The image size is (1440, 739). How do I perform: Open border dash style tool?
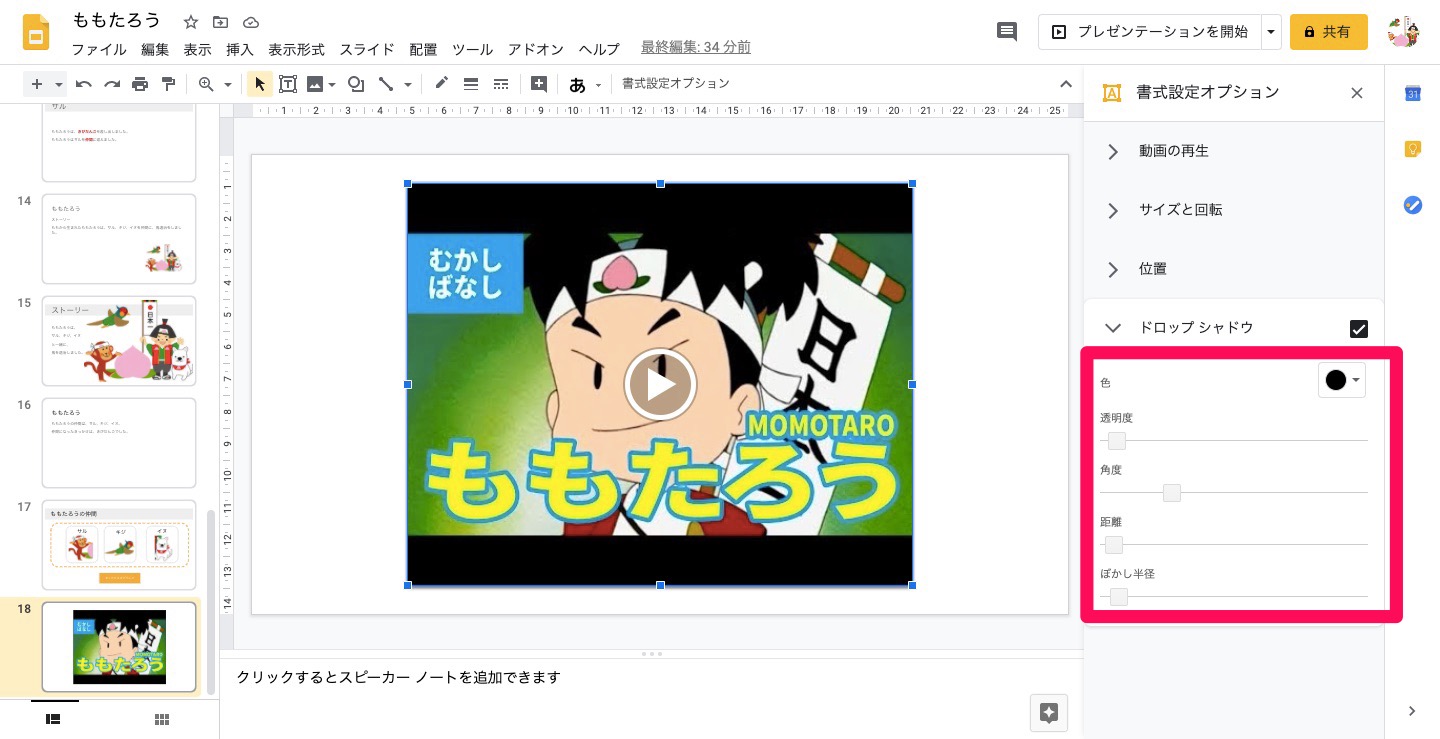point(501,84)
